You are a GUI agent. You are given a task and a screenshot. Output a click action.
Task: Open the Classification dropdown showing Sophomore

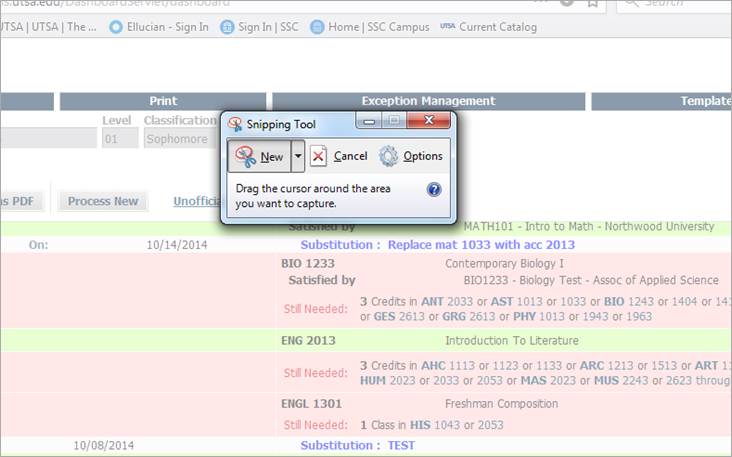point(180,139)
